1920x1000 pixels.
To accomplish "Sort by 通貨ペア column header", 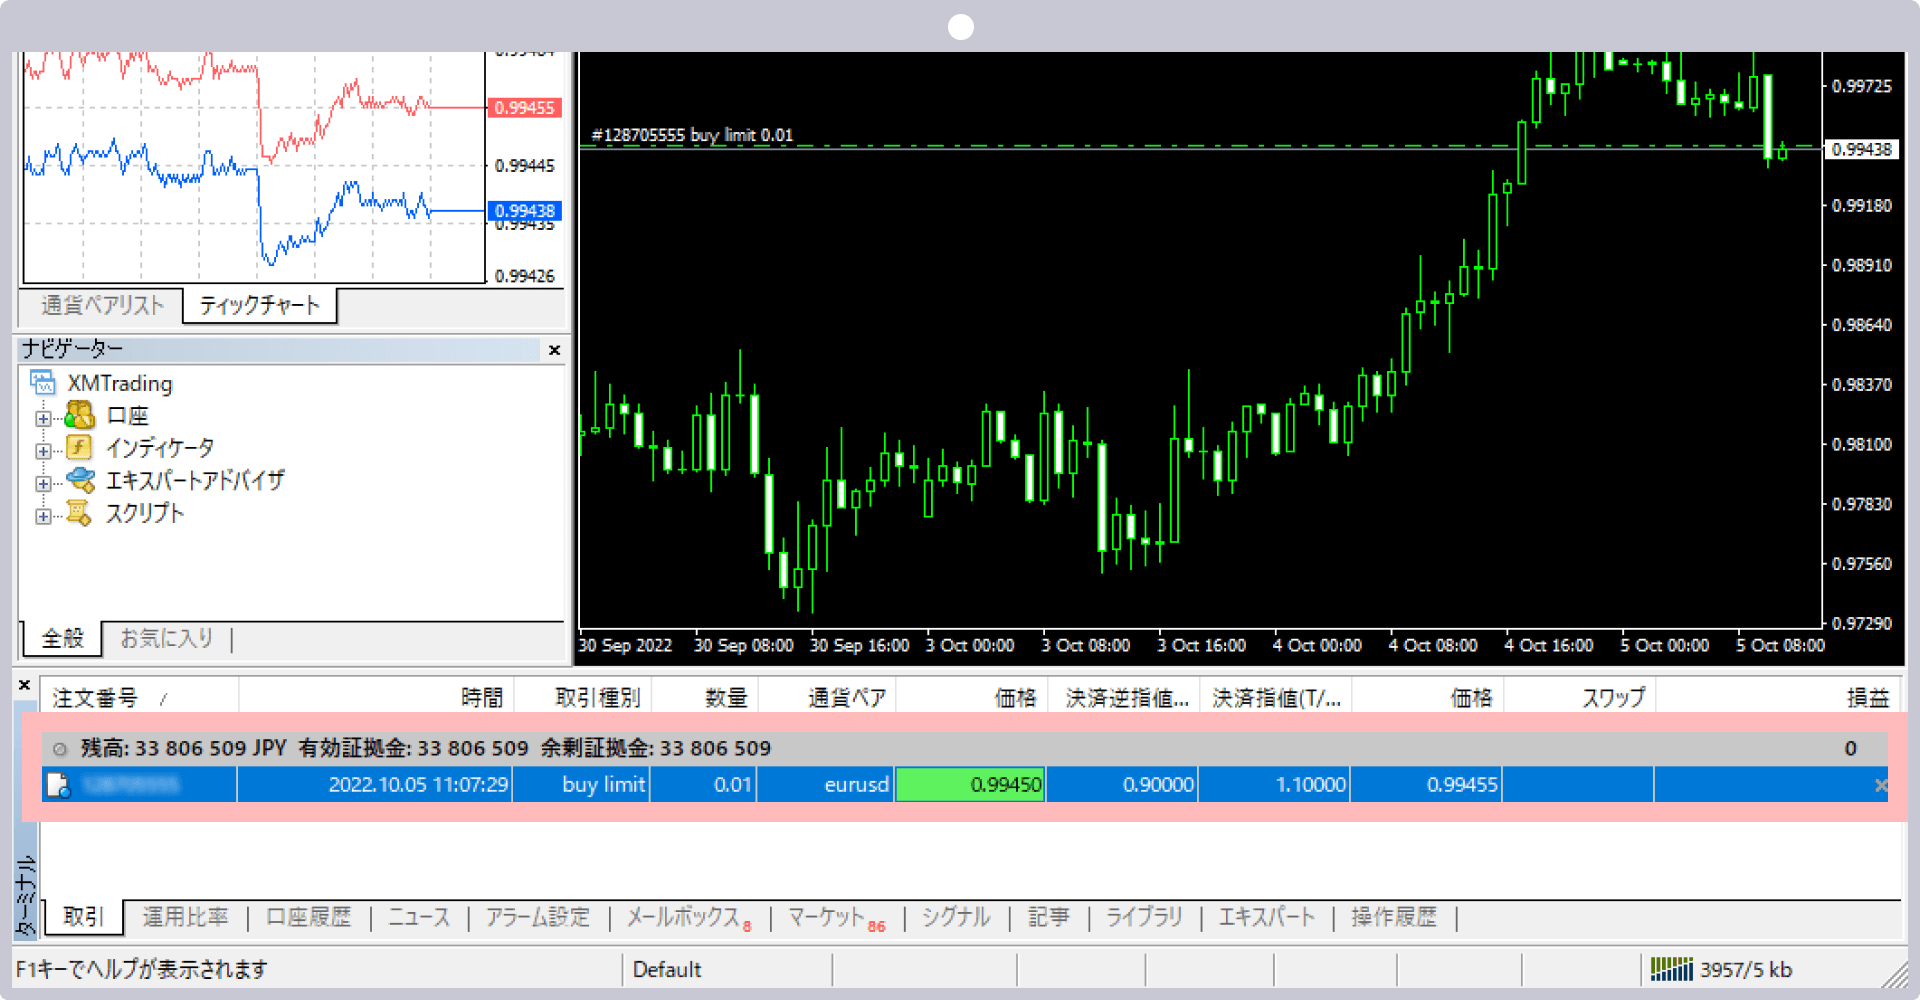I will tap(827, 697).
